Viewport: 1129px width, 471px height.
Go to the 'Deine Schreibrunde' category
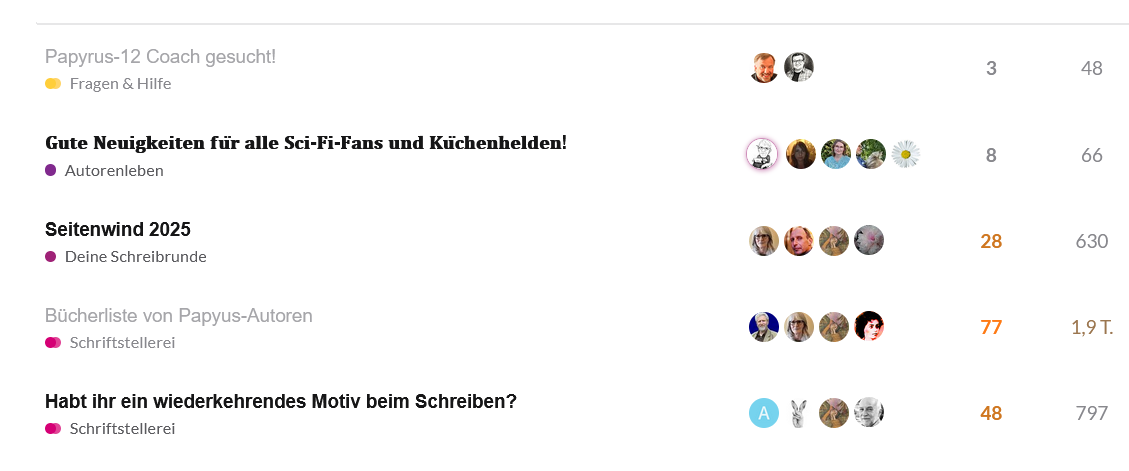135,257
